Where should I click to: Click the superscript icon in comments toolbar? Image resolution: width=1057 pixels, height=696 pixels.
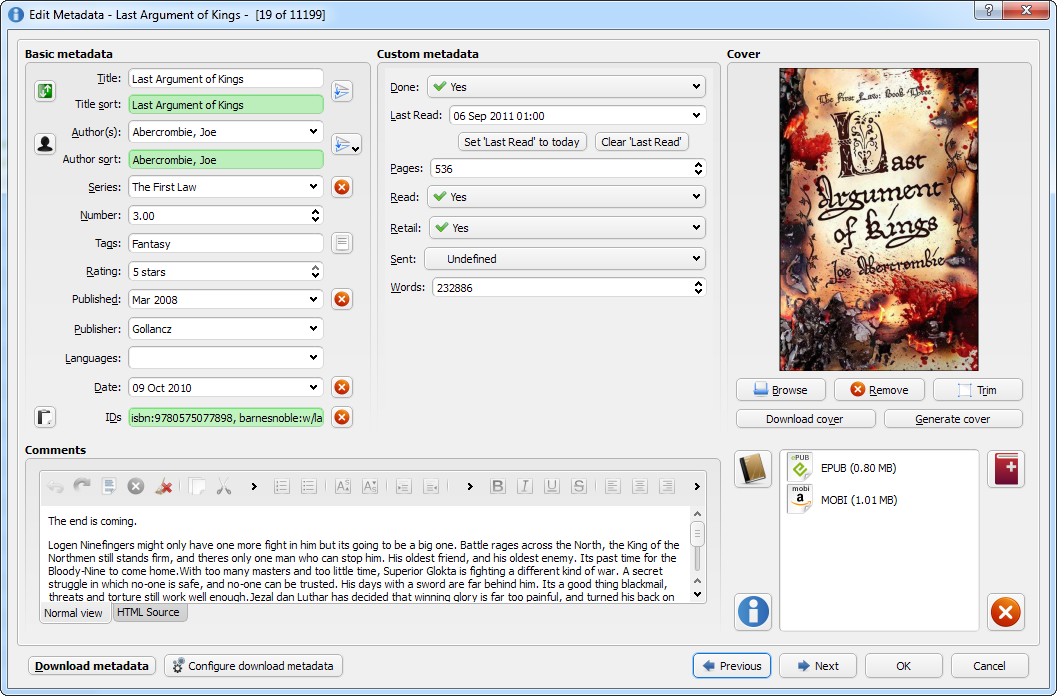coord(342,486)
